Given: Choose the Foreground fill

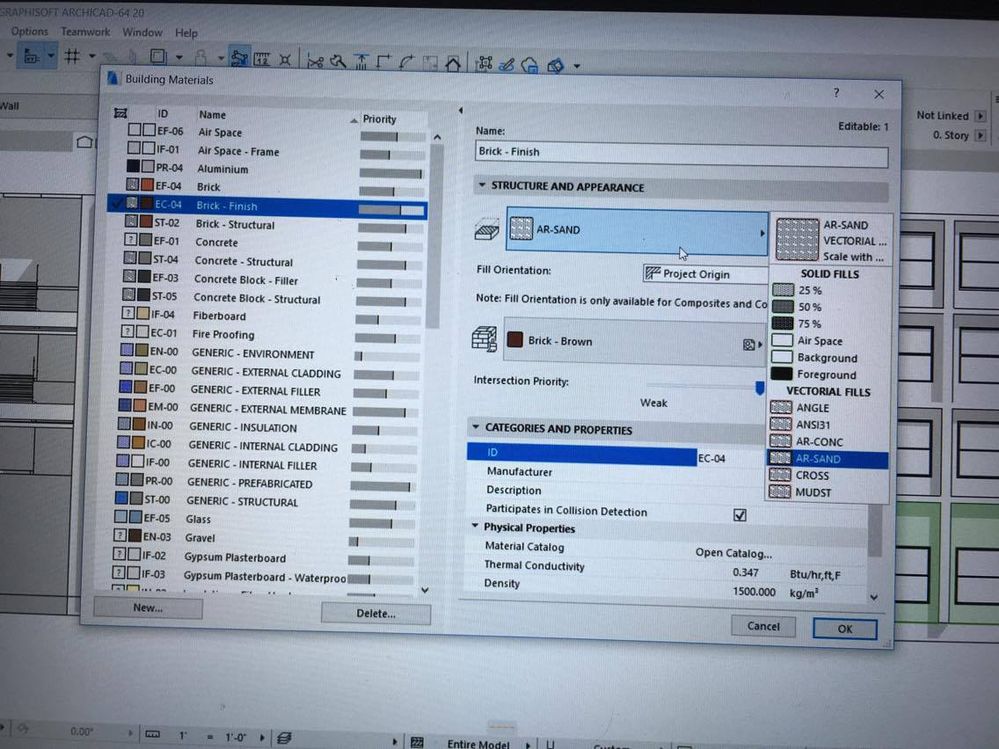Looking at the screenshot, I should click(828, 374).
